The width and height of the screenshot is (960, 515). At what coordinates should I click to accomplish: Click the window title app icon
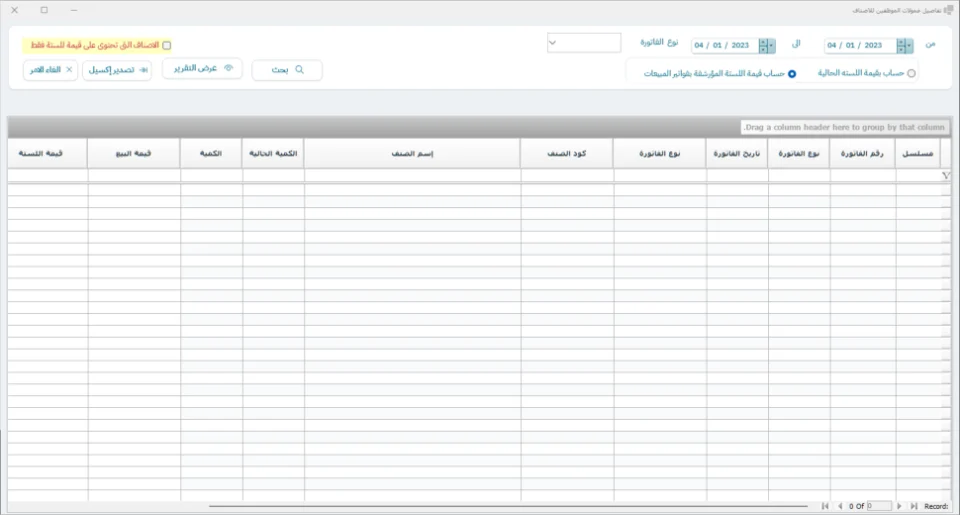pos(948,10)
